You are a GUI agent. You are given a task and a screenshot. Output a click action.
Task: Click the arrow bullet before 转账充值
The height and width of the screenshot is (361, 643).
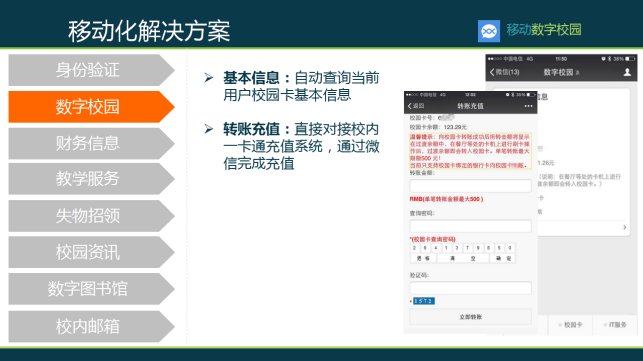point(209,129)
